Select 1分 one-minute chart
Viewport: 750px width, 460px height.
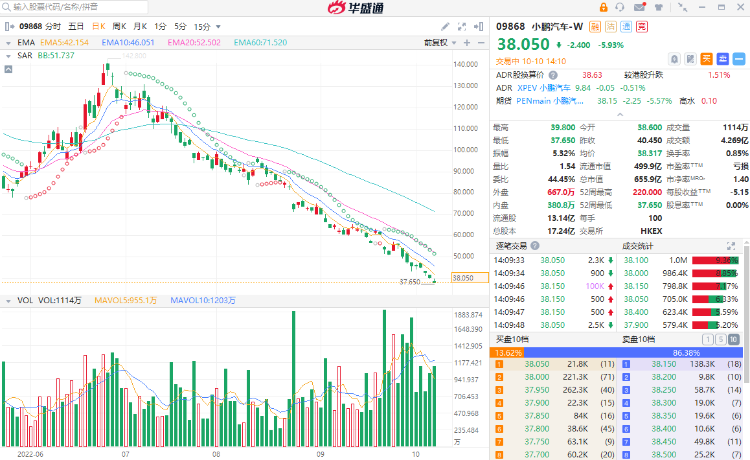click(160, 27)
